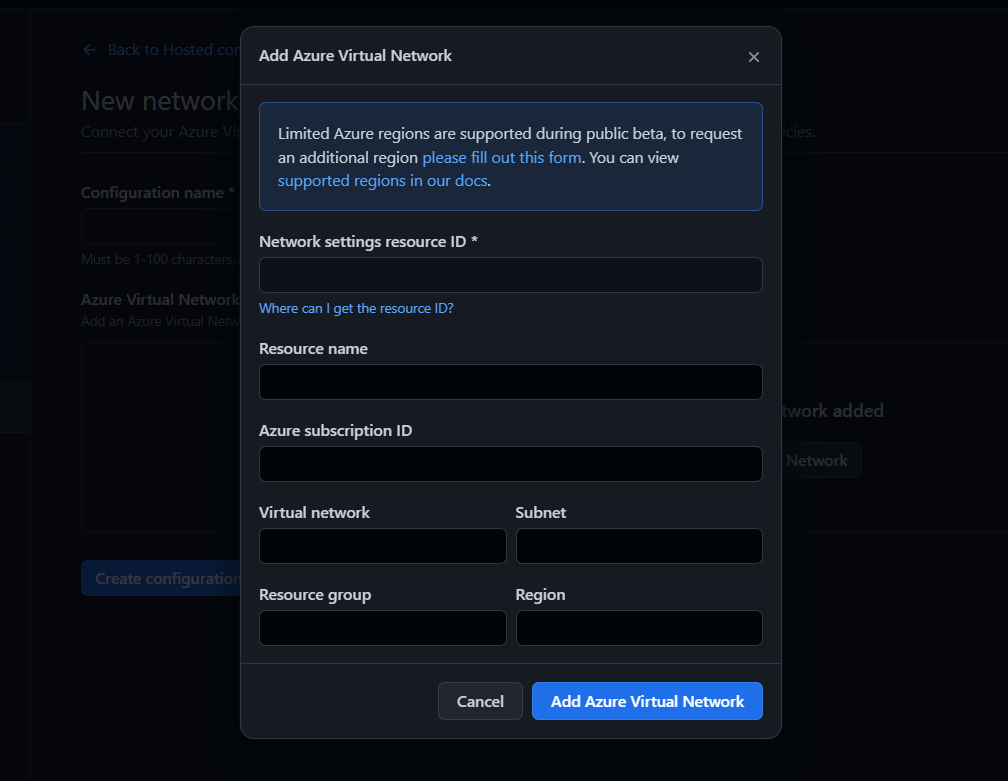Select the 'Azure subscription ID' label
The image size is (1008, 781).
(336, 431)
